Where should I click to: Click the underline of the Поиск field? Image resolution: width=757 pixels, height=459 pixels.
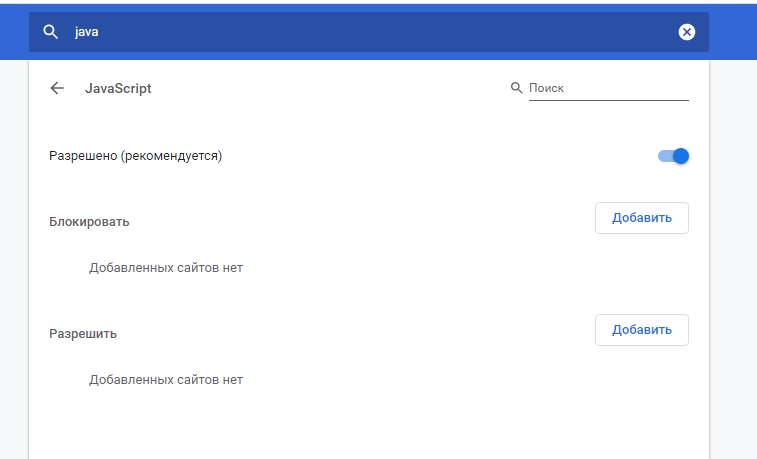click(607, 101)
